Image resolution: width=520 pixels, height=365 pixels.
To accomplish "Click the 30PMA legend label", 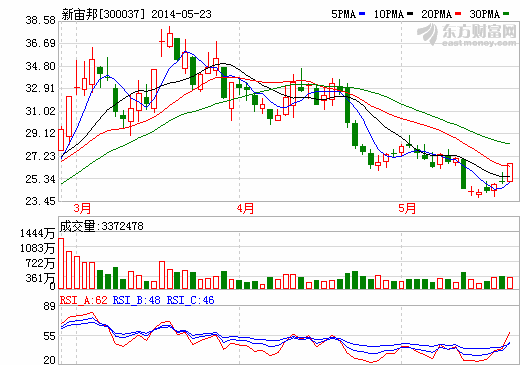I will pyautogui.click(x=485, y=14).
